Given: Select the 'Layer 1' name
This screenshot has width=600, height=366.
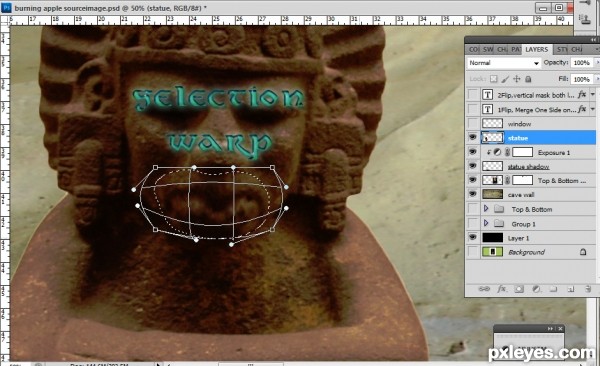Looking at the screenshot, I should click(x=518, y=238).
